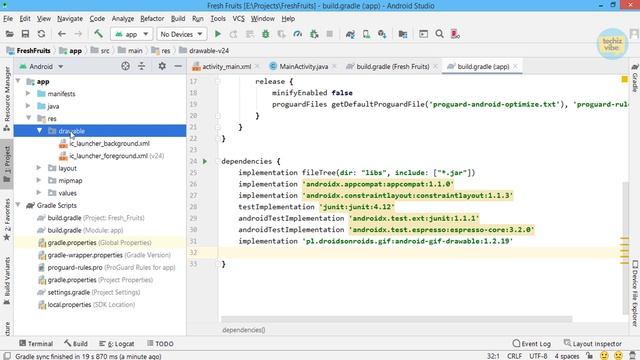Open the AVD Manager icon

pos(366,34)
